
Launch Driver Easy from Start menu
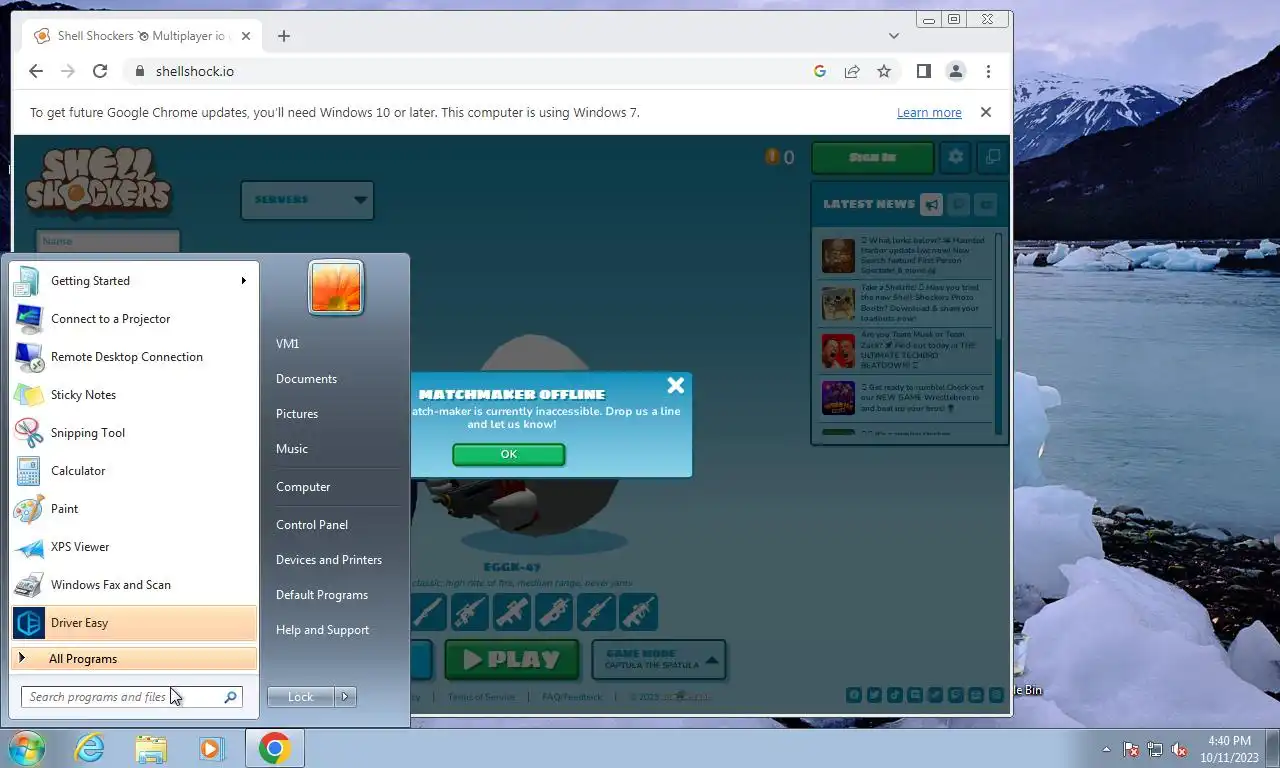pos(134,623)
